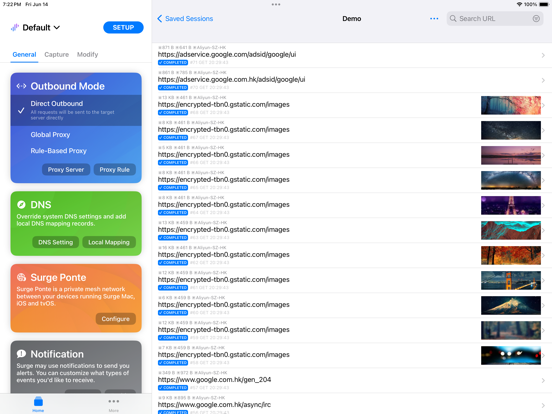Tap the DNS compass icon

tap(21, 205)
